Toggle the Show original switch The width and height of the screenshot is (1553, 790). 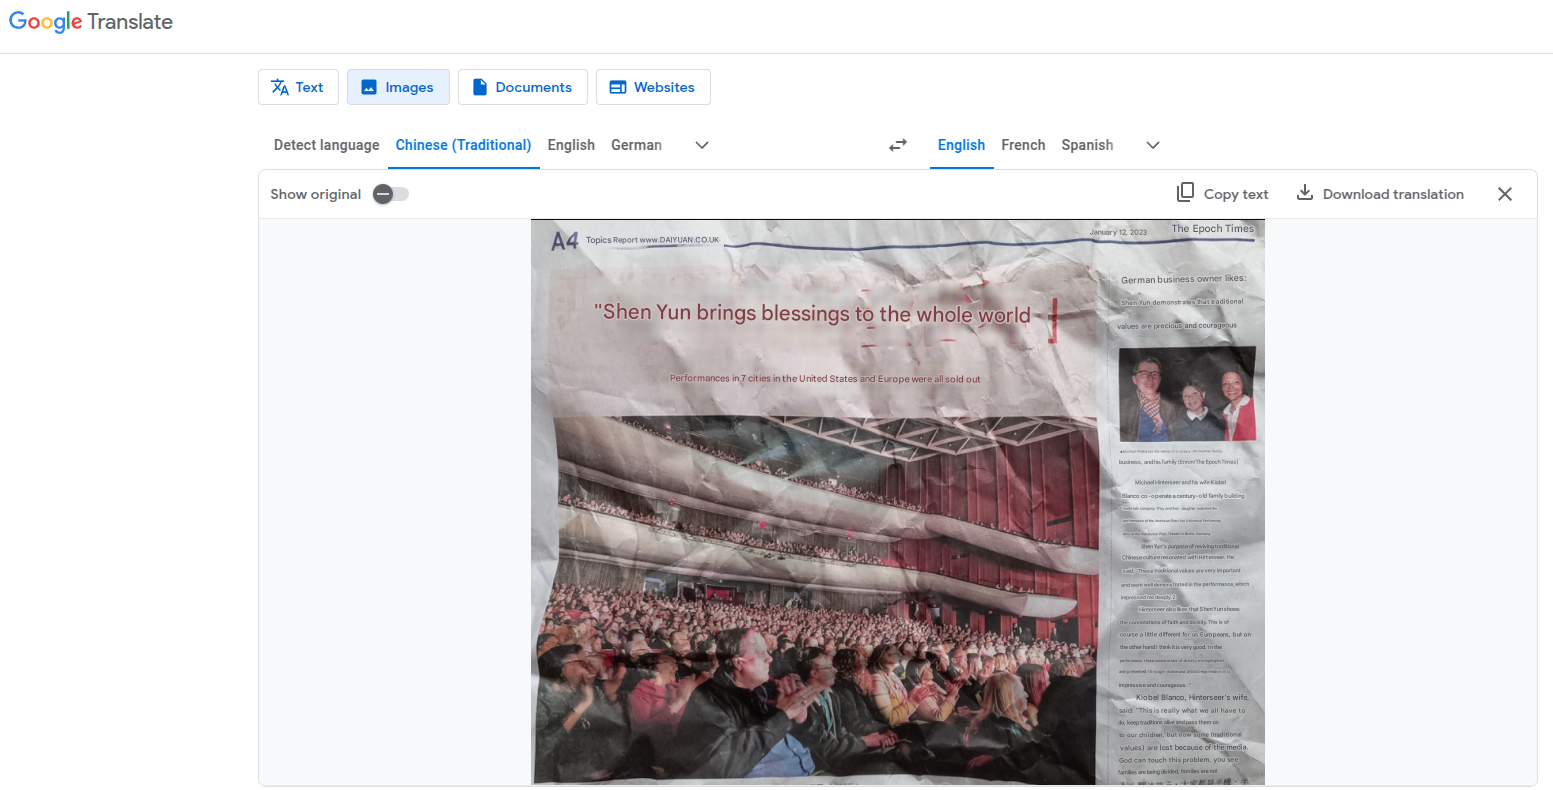[x=390, y=194]
